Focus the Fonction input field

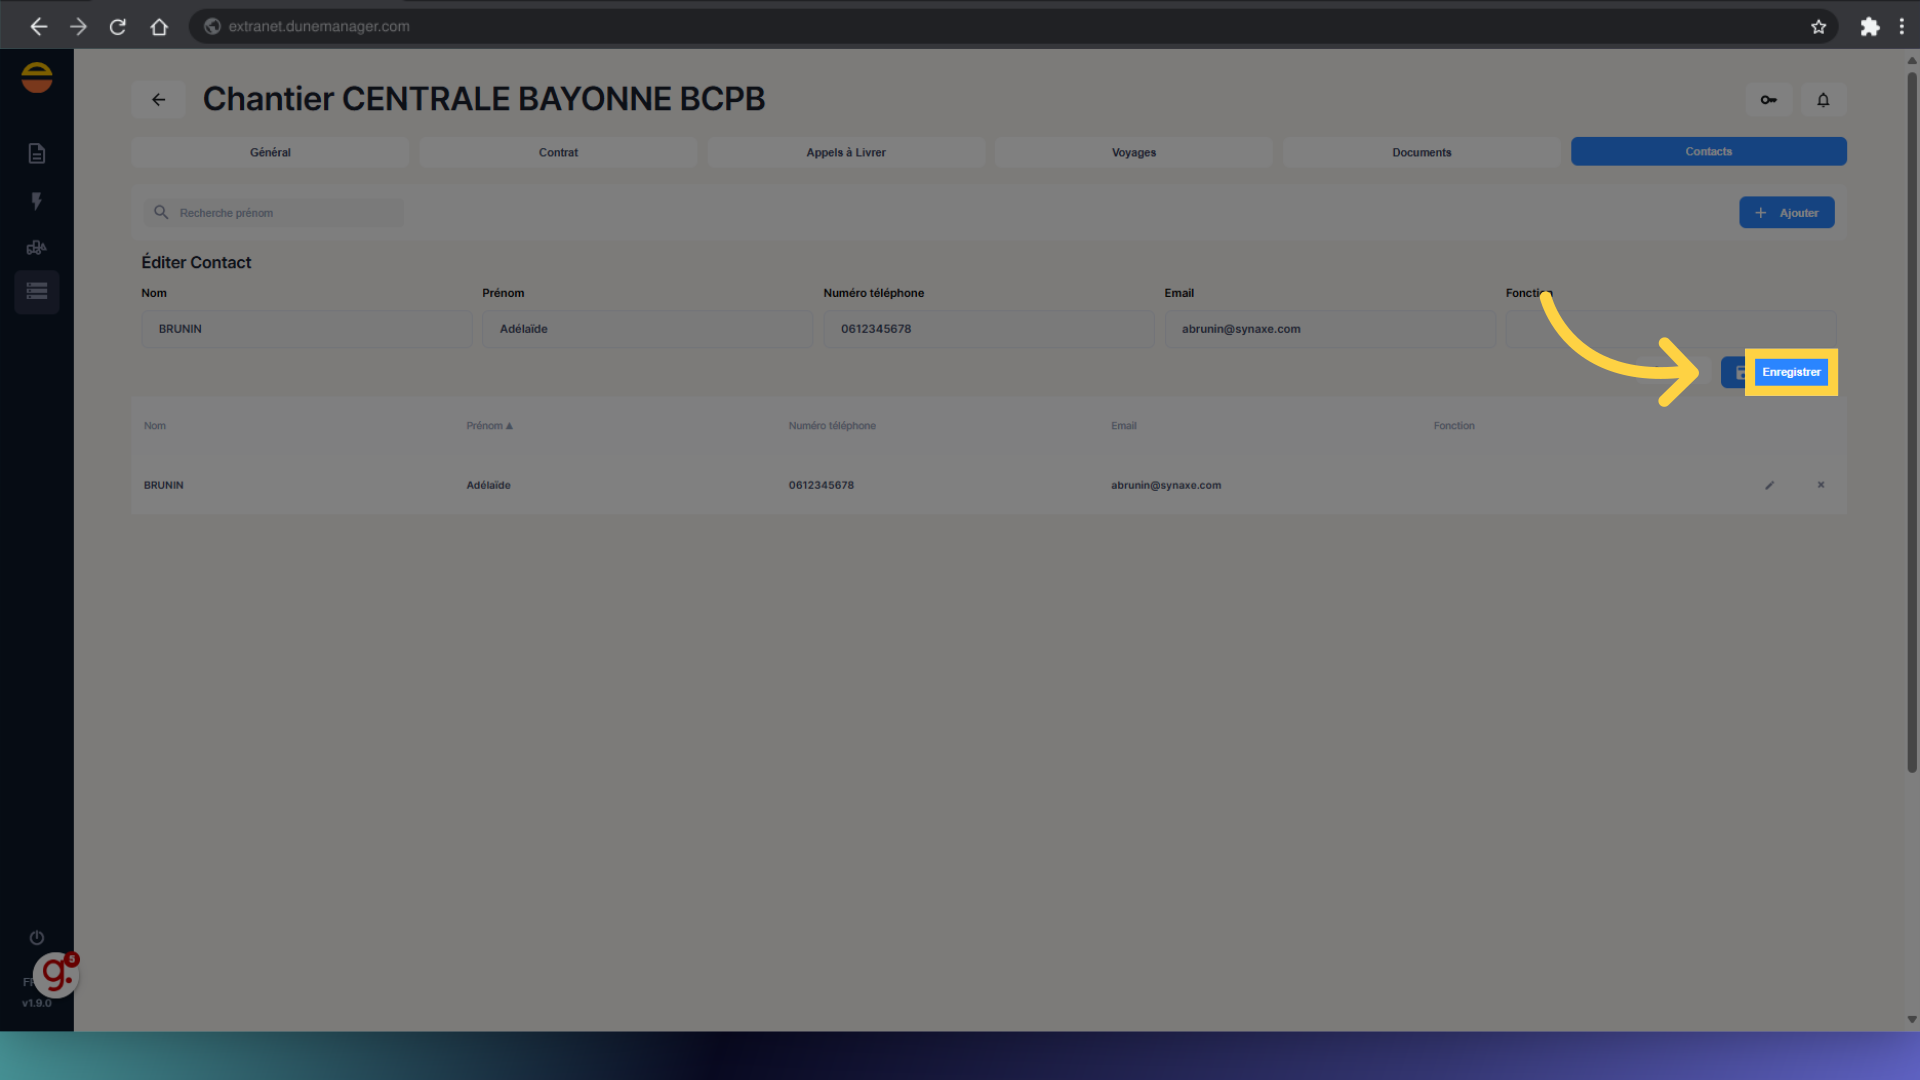[1670, 329]
